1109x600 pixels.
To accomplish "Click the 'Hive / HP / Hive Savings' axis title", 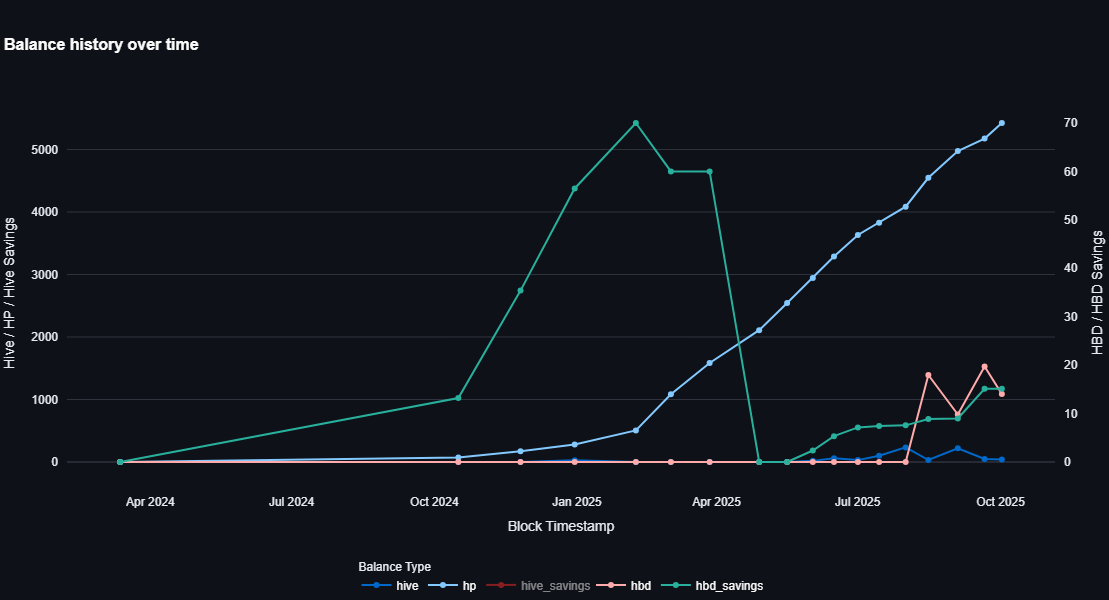I will [11, 292].
